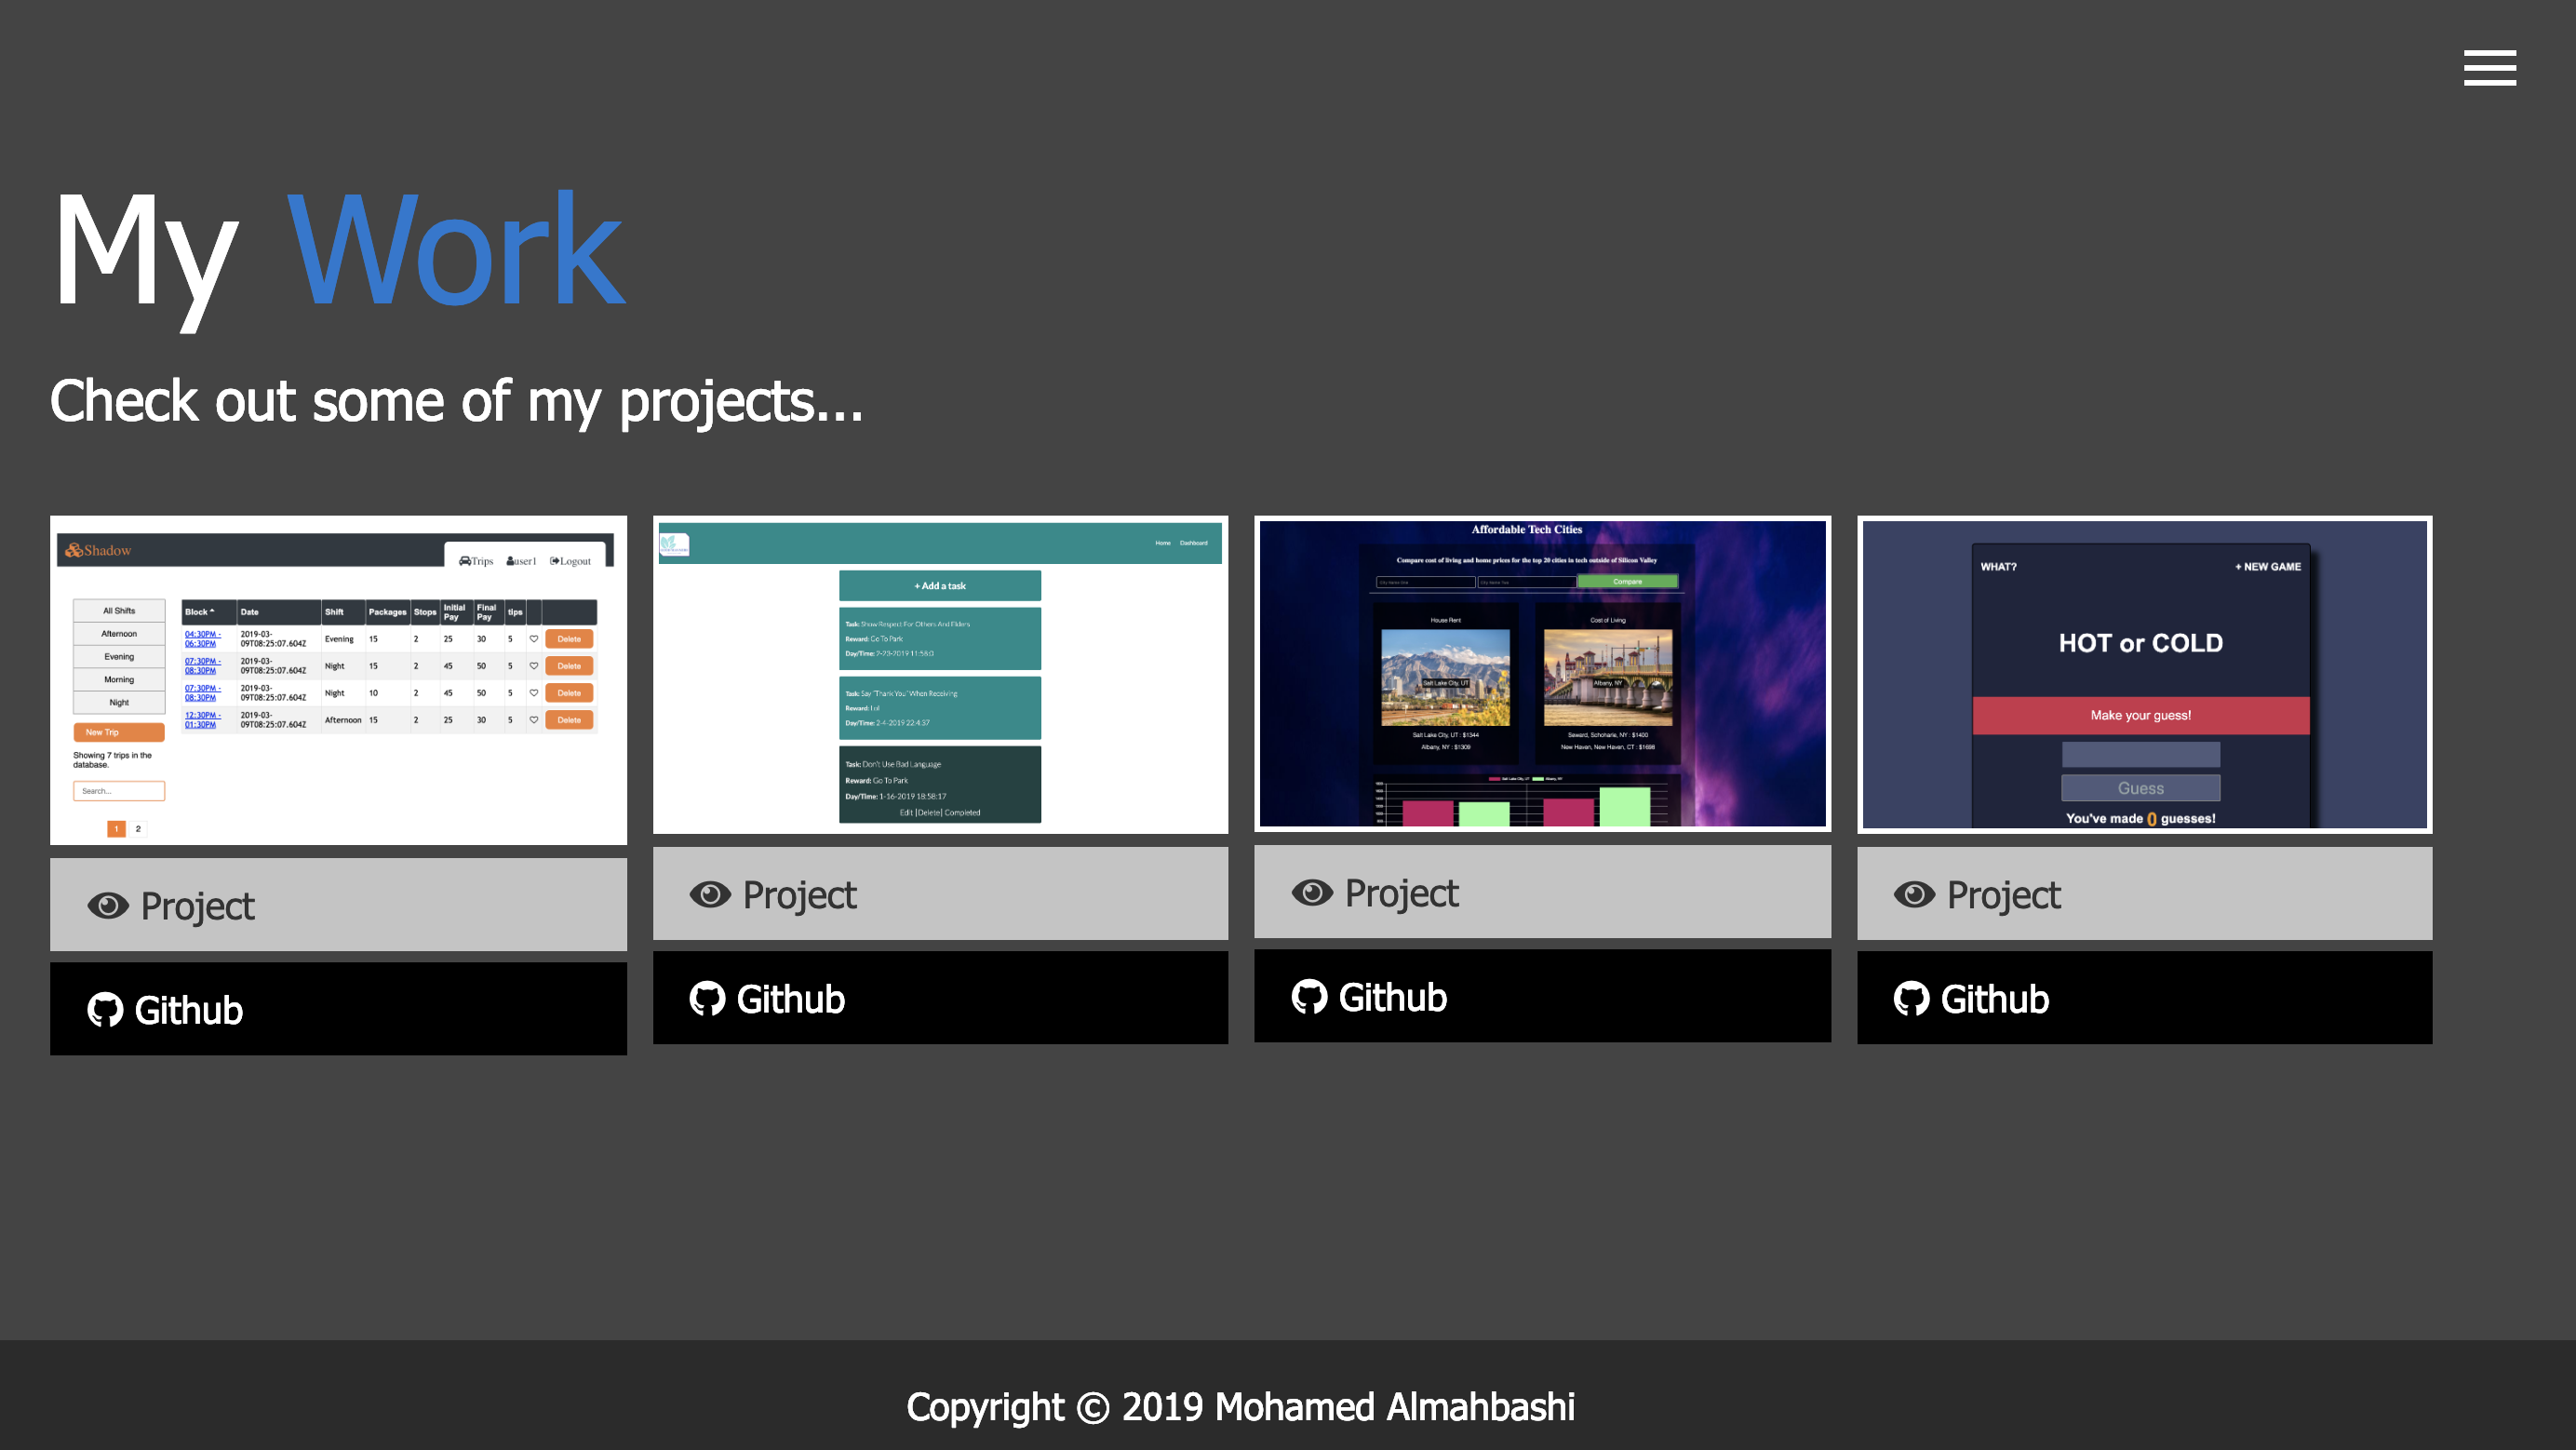The image size is (2576, 1450).
Task: View Project button for Affordable Tech Cities
Action: point(1542,892)
